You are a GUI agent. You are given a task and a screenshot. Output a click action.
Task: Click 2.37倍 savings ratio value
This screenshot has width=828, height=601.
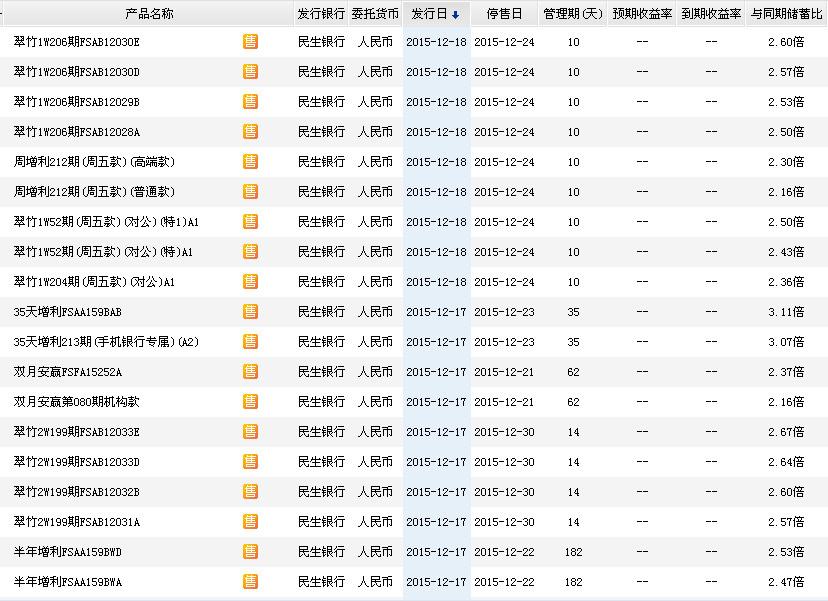(x=786, y=372)
